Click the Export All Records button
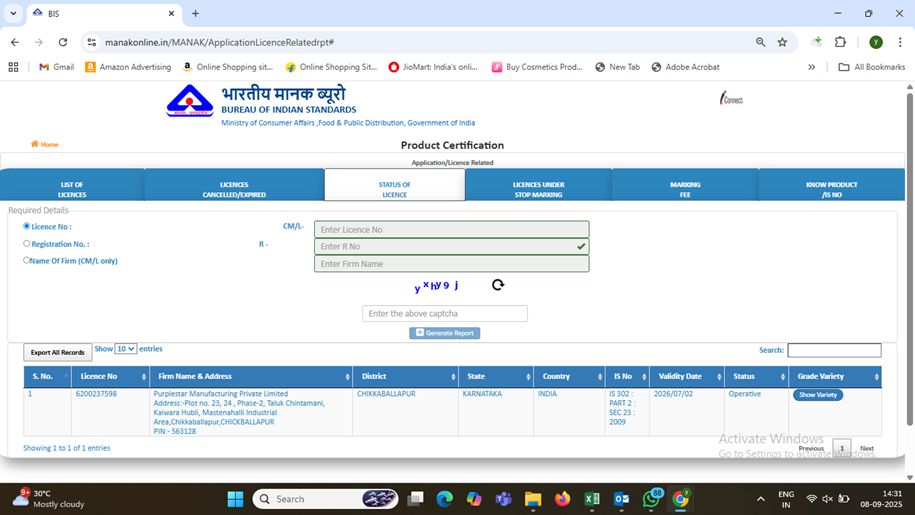Viewport: 915px width, 515px height. (x=57, y=352)
